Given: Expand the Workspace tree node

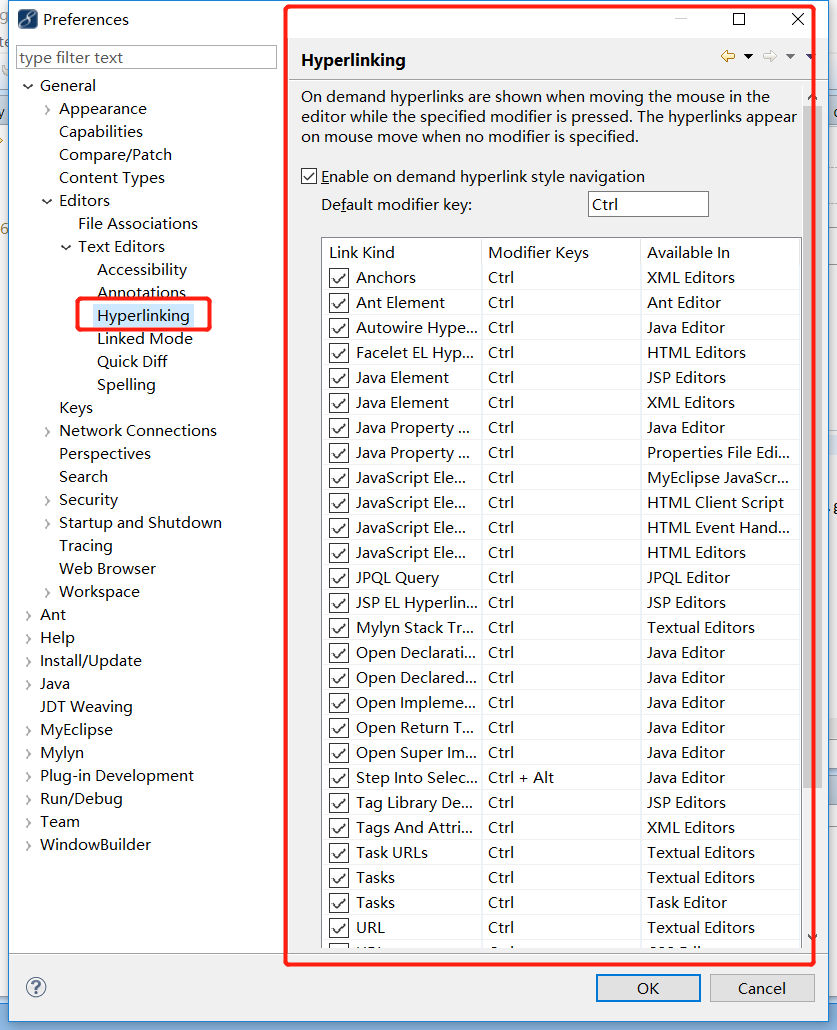Looking at the screenshot, I should click(x=47, y=592).
